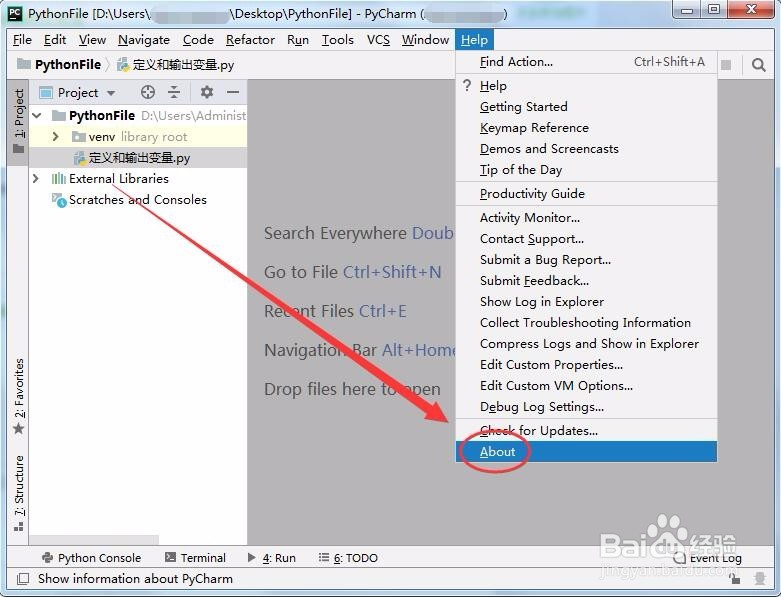Toggle the 7: Structure side tab

[18, 493]
